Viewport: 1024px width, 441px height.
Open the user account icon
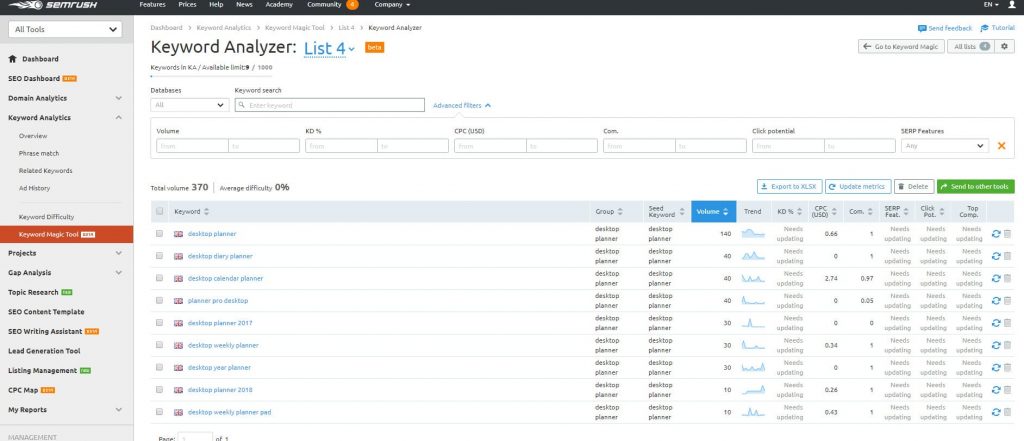(1012, 5)
